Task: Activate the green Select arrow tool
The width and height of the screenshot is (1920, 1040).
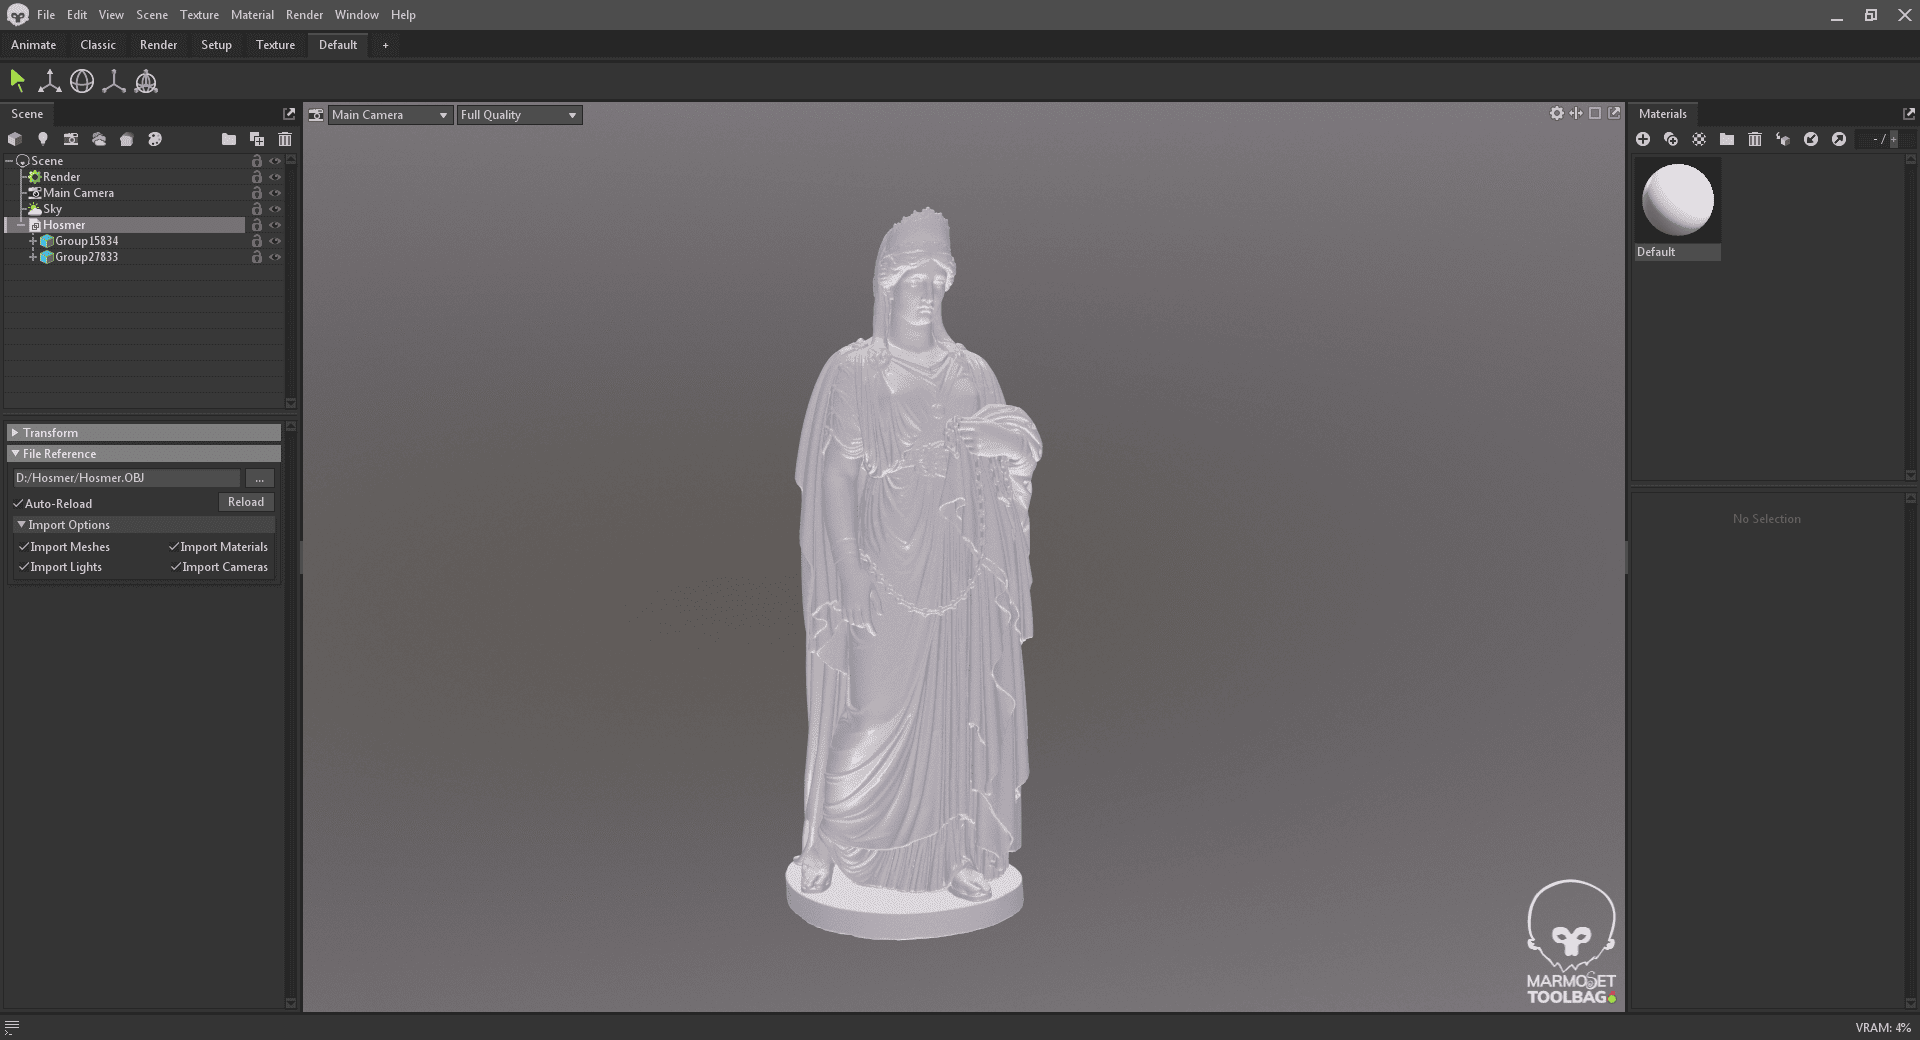Action: pos(17,81)
